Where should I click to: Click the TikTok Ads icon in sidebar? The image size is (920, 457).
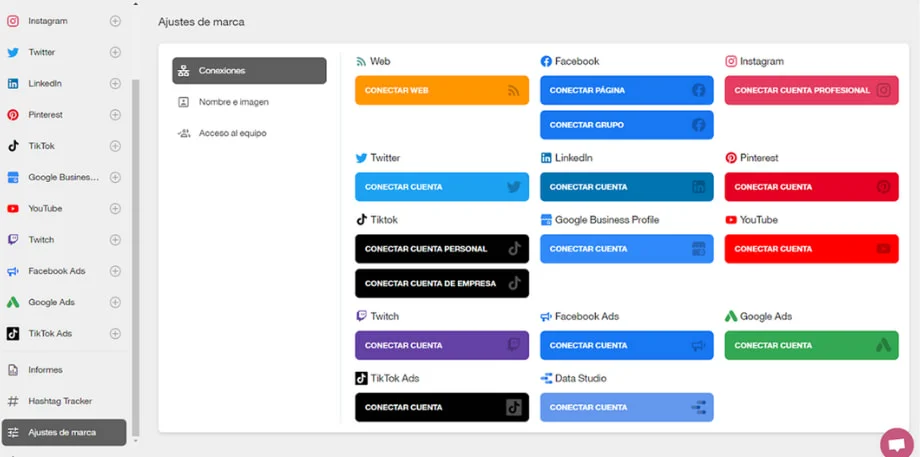(13, 334)
